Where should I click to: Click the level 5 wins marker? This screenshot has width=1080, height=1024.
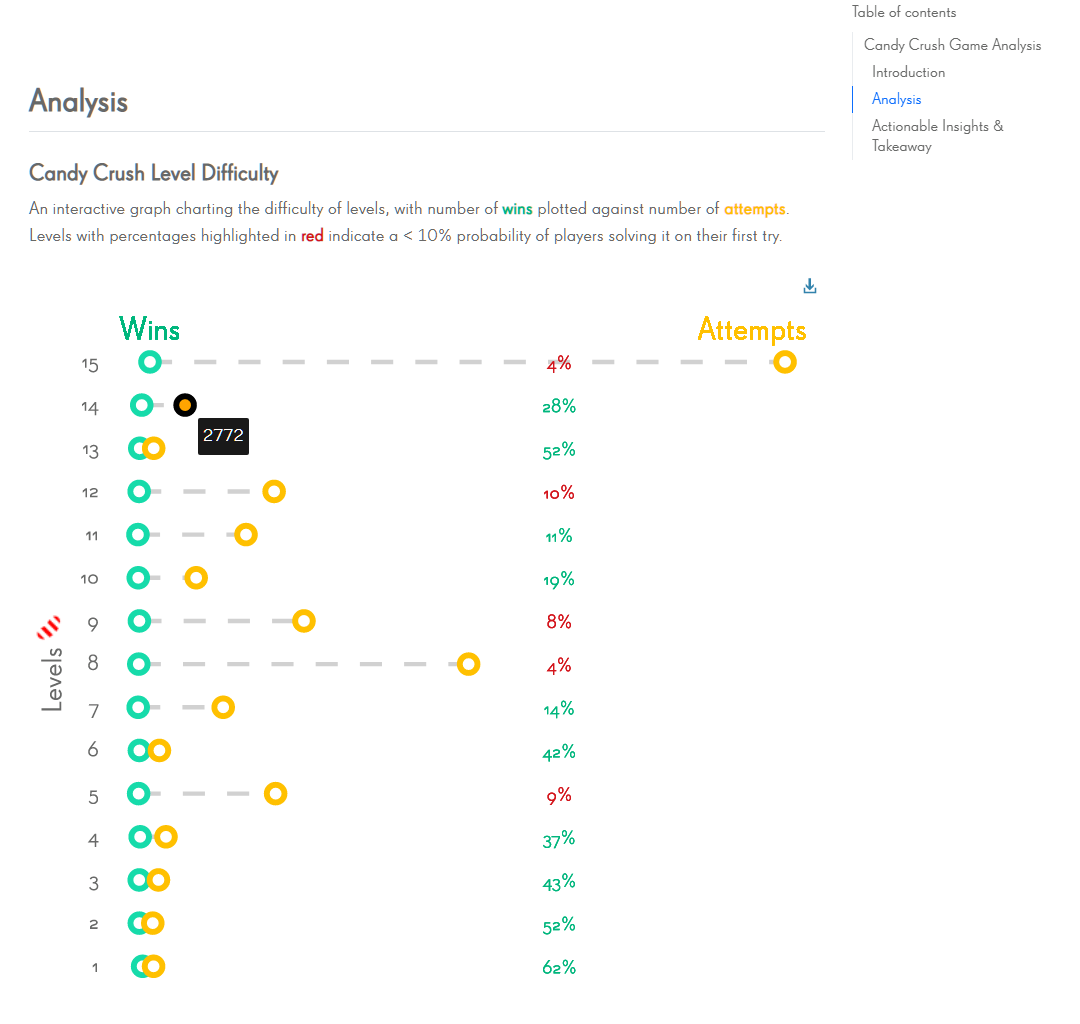(138, 794)
